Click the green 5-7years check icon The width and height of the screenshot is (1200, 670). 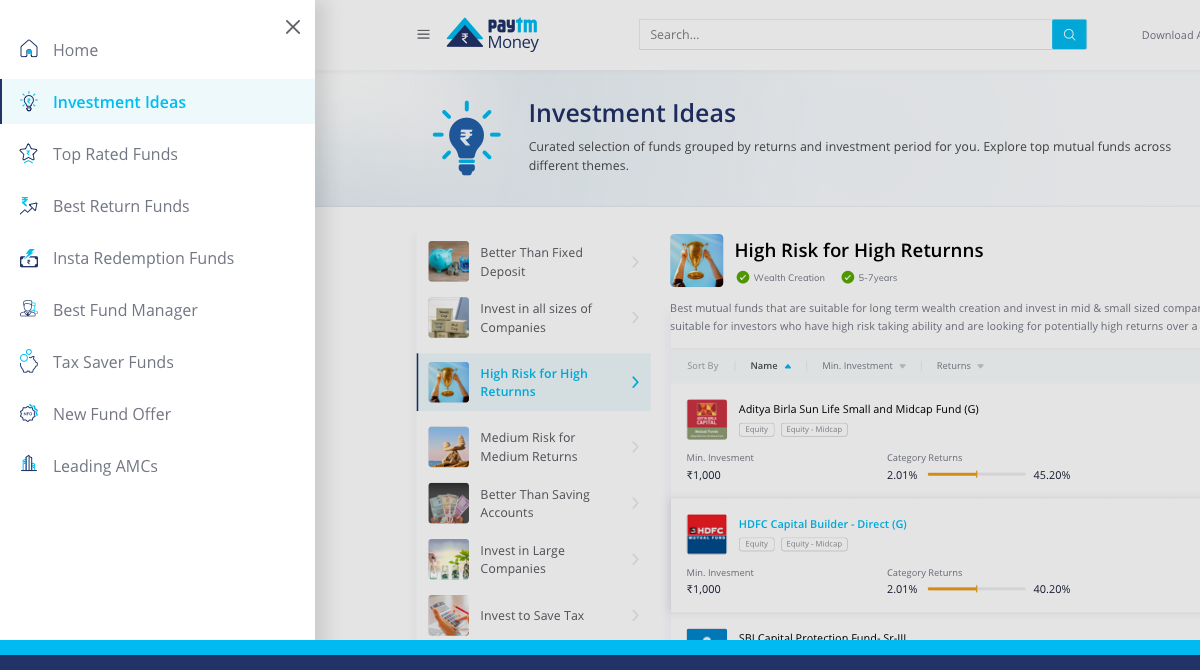(848, 277)
